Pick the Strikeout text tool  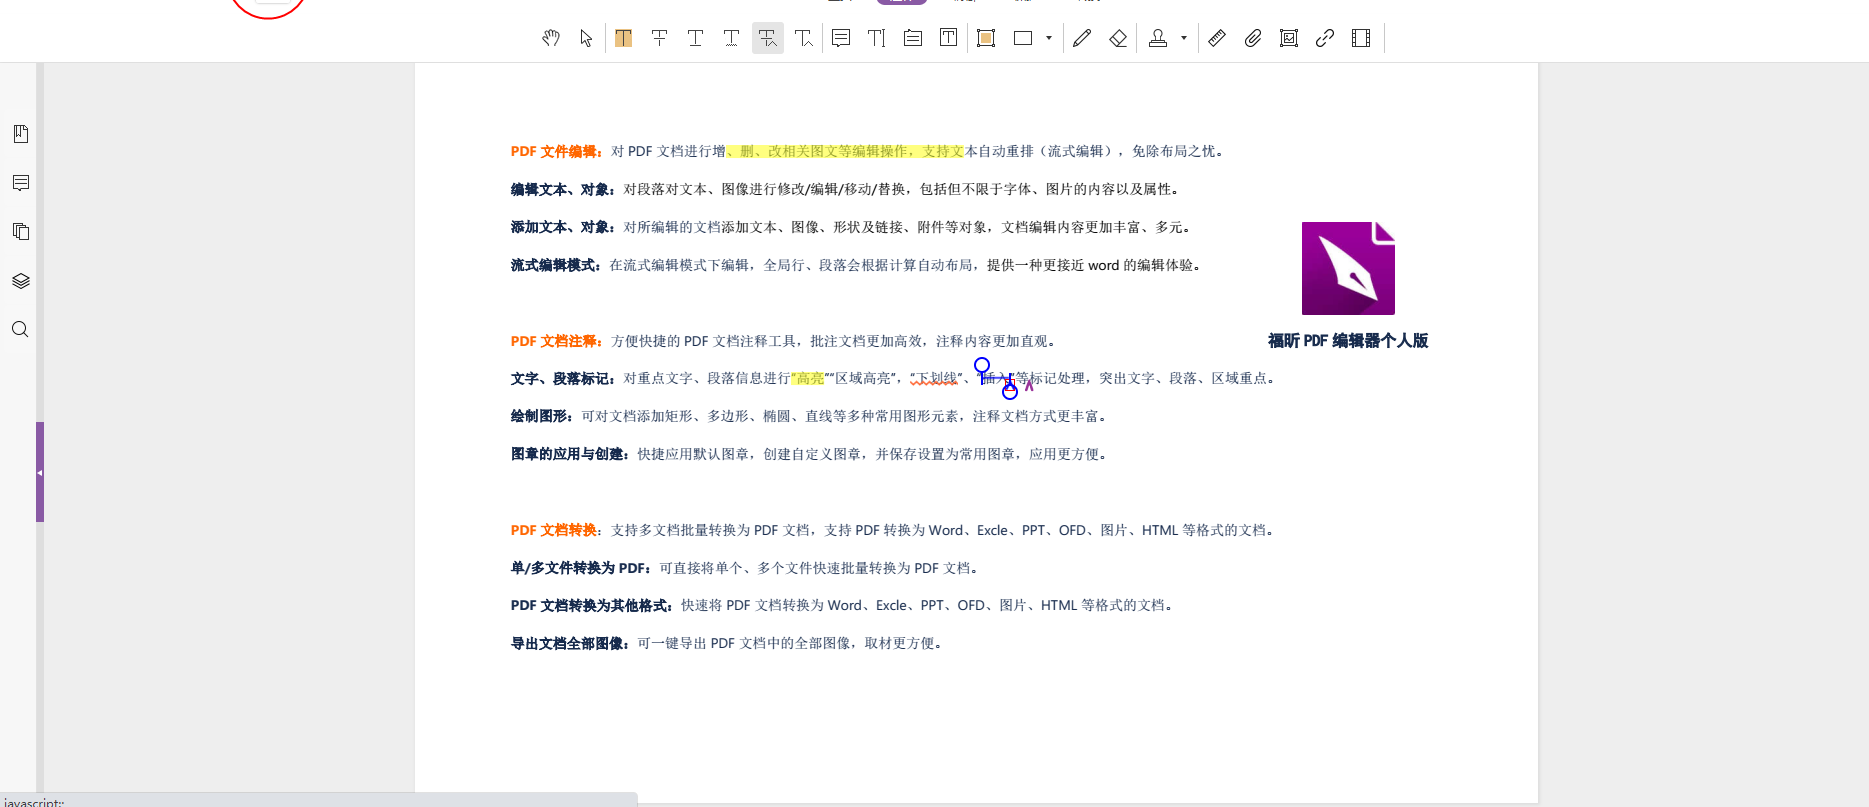coord(659,38)
